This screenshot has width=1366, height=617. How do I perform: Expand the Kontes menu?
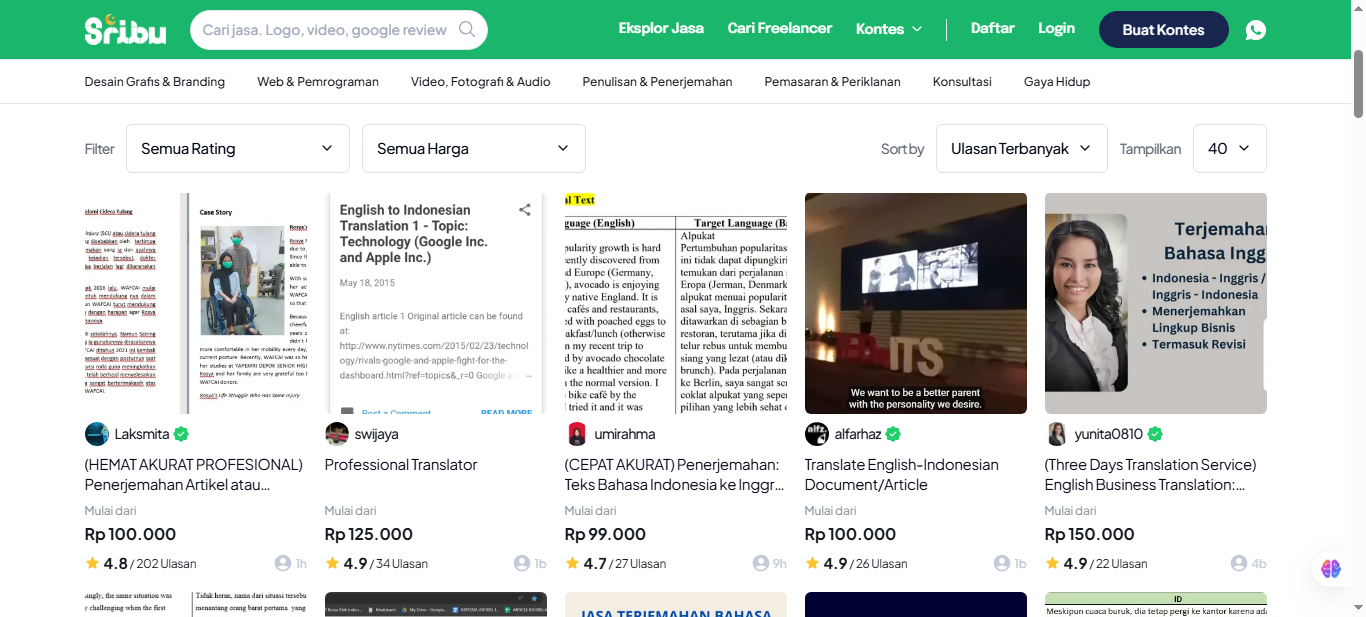(x=889, y=29)
